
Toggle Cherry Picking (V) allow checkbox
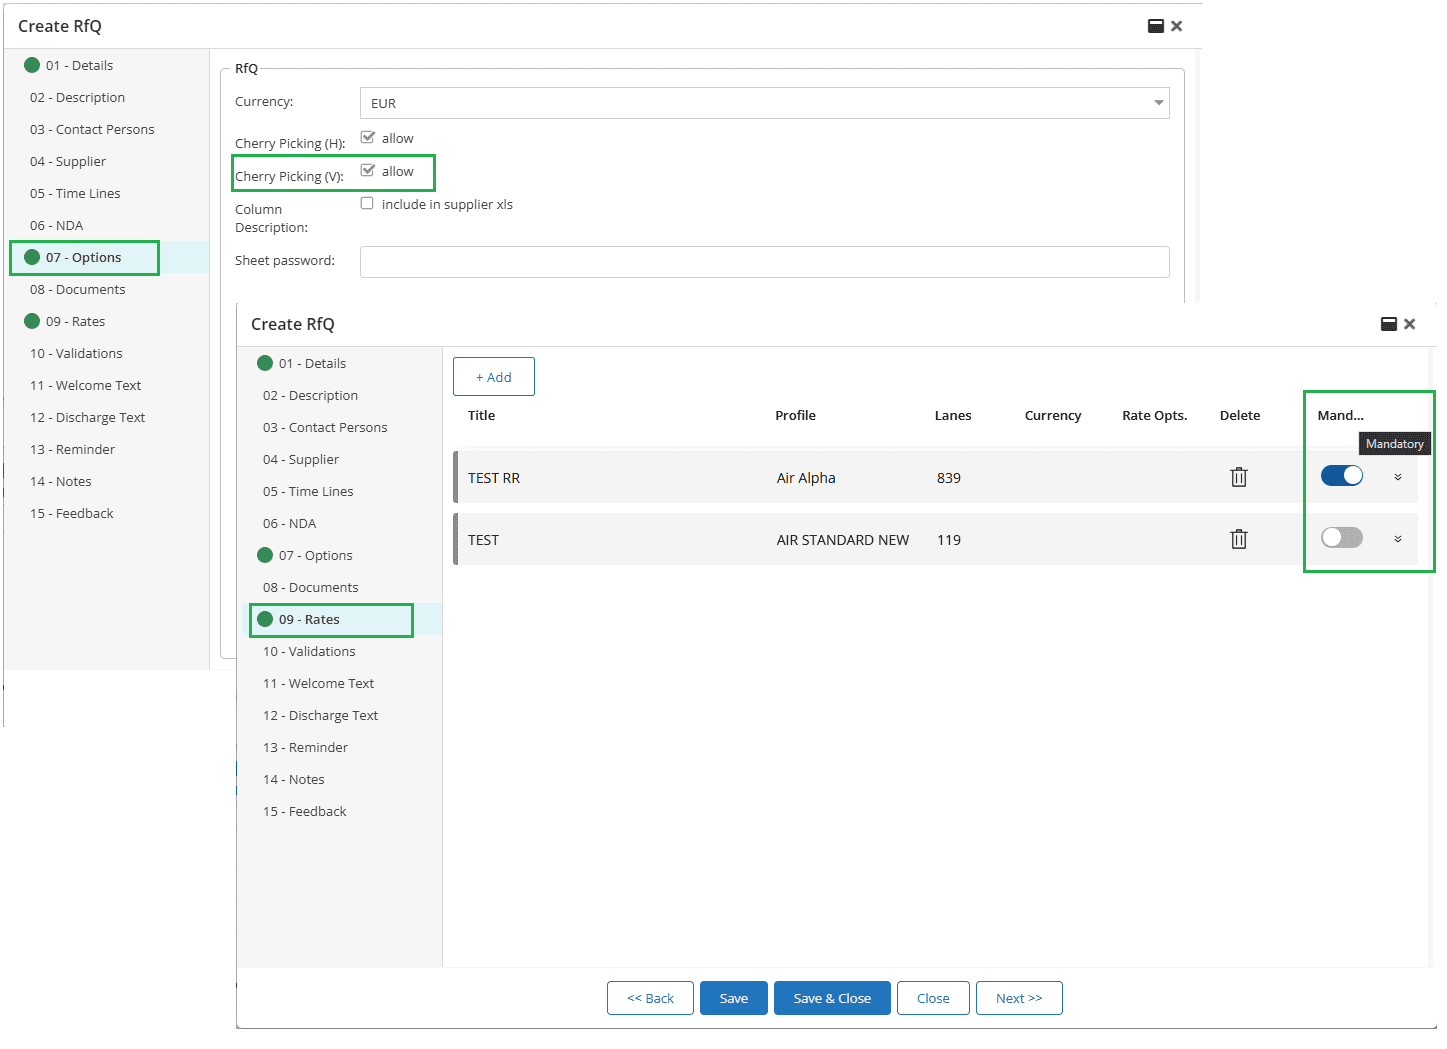click(367, 171)
